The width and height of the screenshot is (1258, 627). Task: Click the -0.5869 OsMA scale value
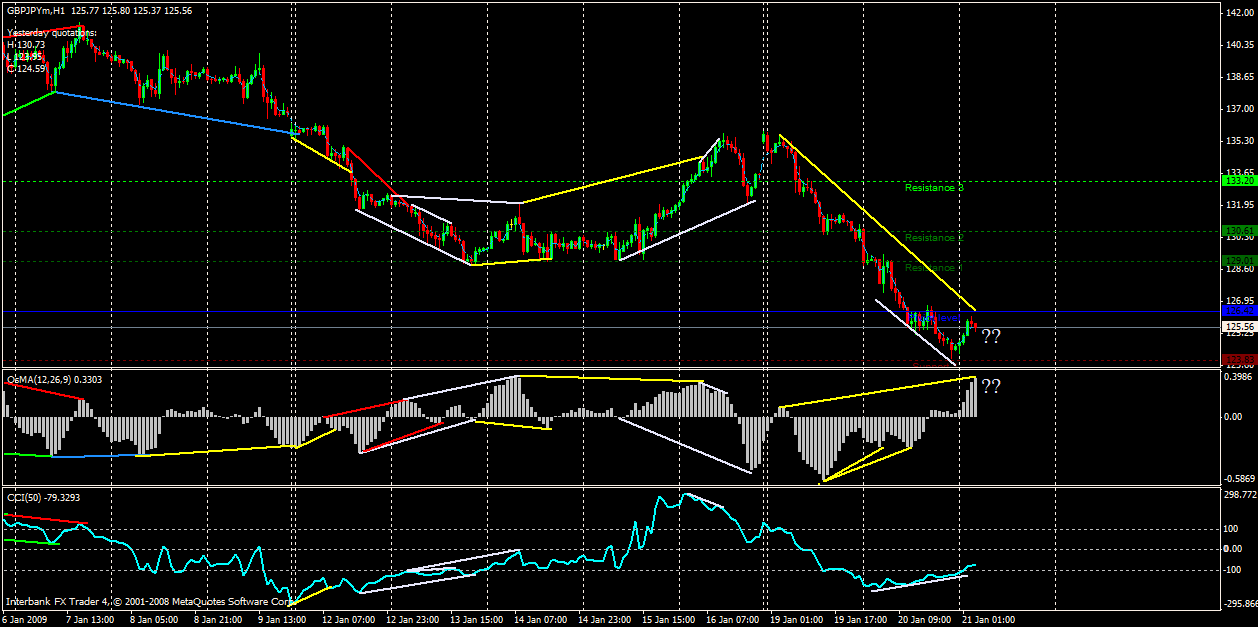click(x=1238, y=478)
